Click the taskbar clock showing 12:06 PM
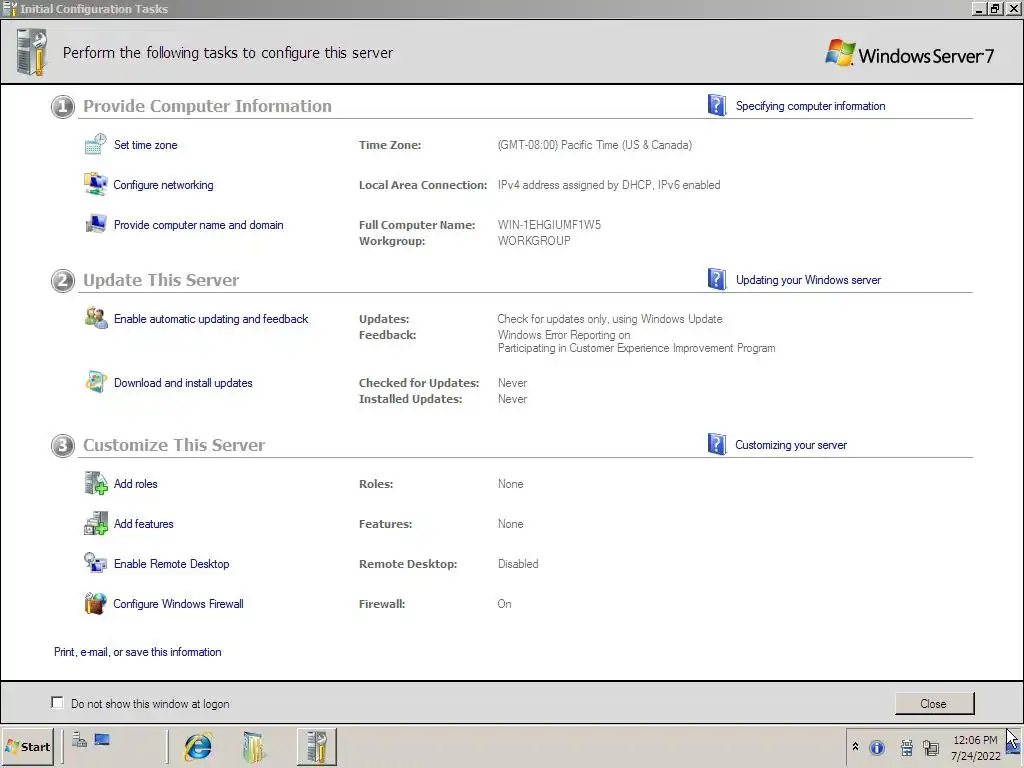Image resolution: width=1024 pixels, height=768 pixels. (x=976, y=748)
